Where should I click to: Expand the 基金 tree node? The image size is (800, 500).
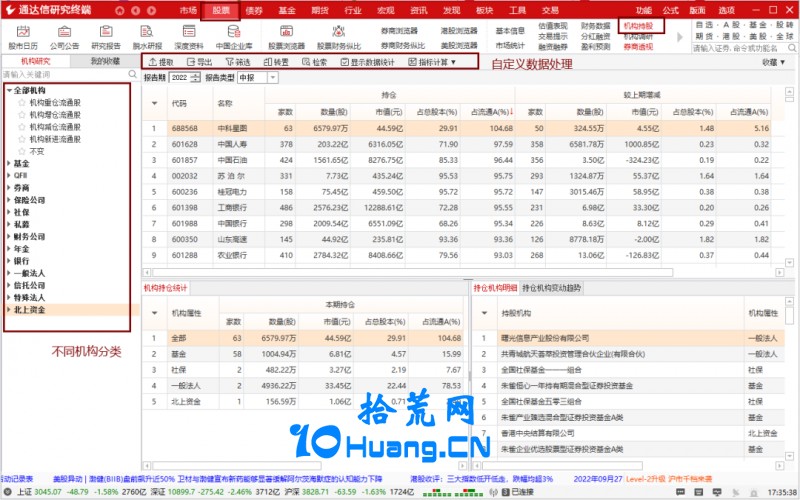coord(9,164)
